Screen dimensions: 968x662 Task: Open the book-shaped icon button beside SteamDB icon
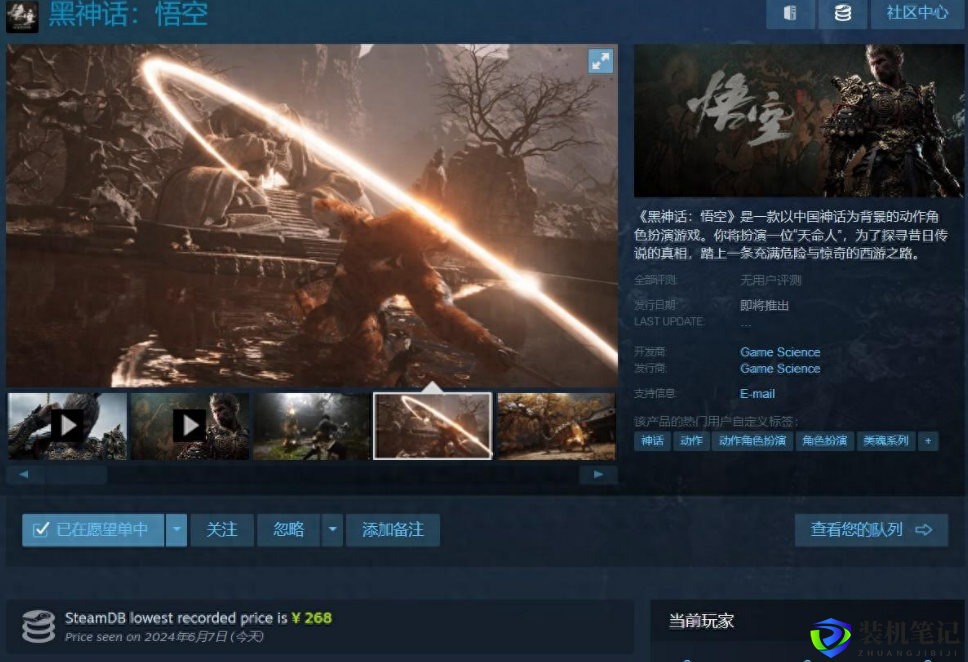[790, 14]
